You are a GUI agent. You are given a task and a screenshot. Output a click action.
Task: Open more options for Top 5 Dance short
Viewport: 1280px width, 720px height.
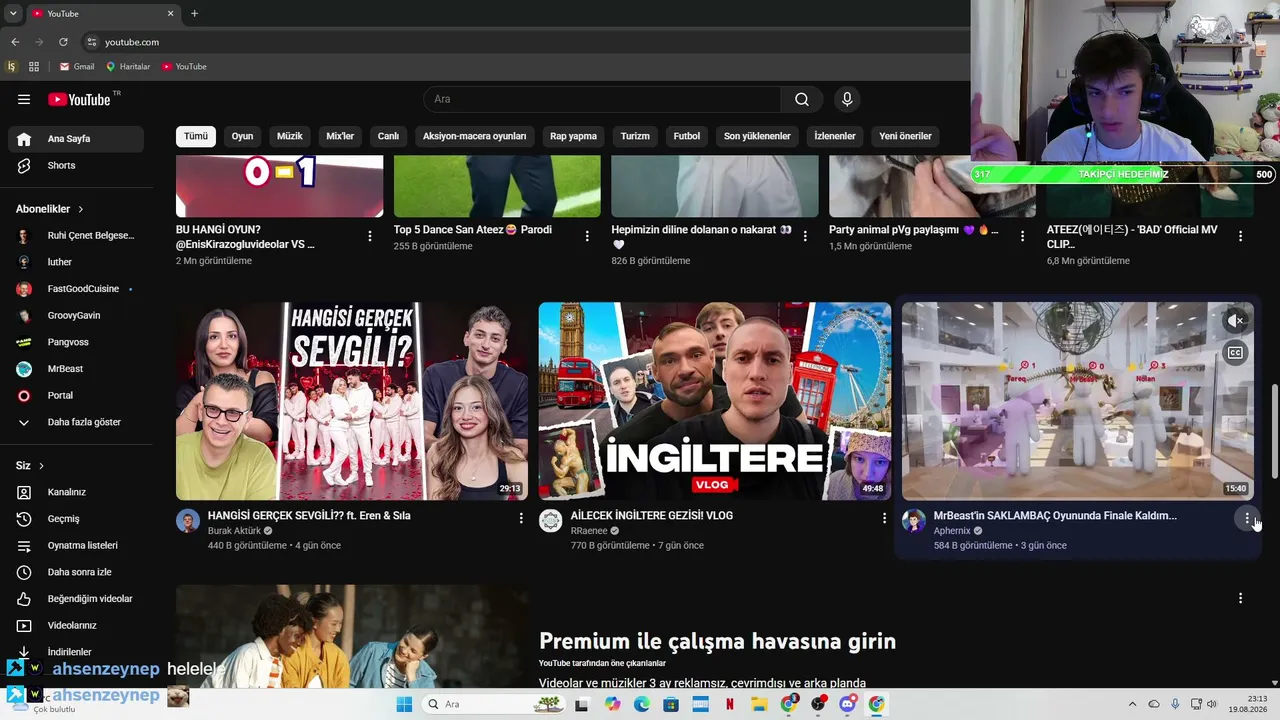click(x=587, y=236)
